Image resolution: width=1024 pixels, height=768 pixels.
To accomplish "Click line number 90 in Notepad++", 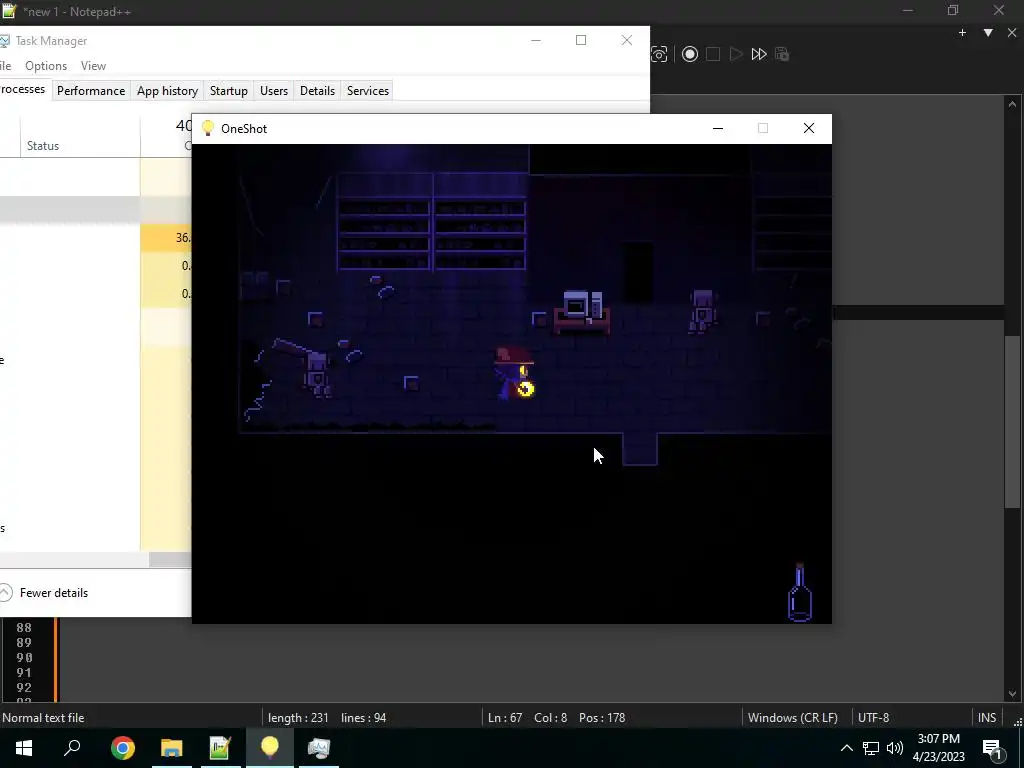I will point(24,658).
